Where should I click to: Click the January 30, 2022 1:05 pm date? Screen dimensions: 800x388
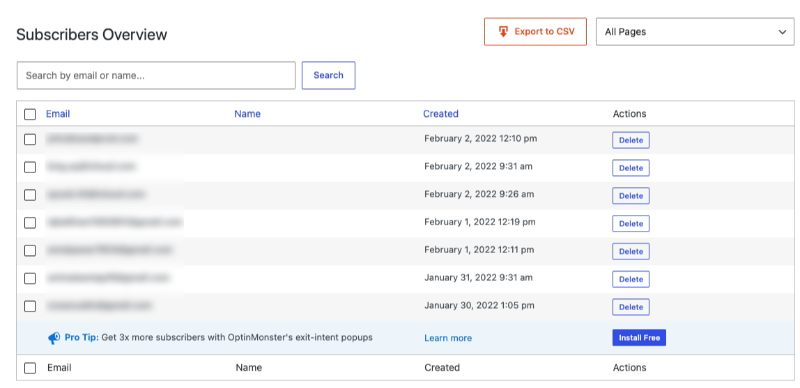(480, 305)
